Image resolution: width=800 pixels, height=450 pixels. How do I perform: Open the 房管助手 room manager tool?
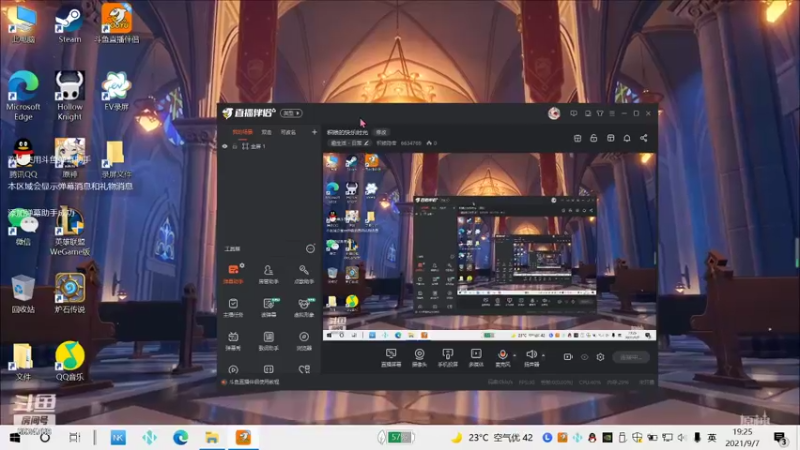(x=268, y=273)
